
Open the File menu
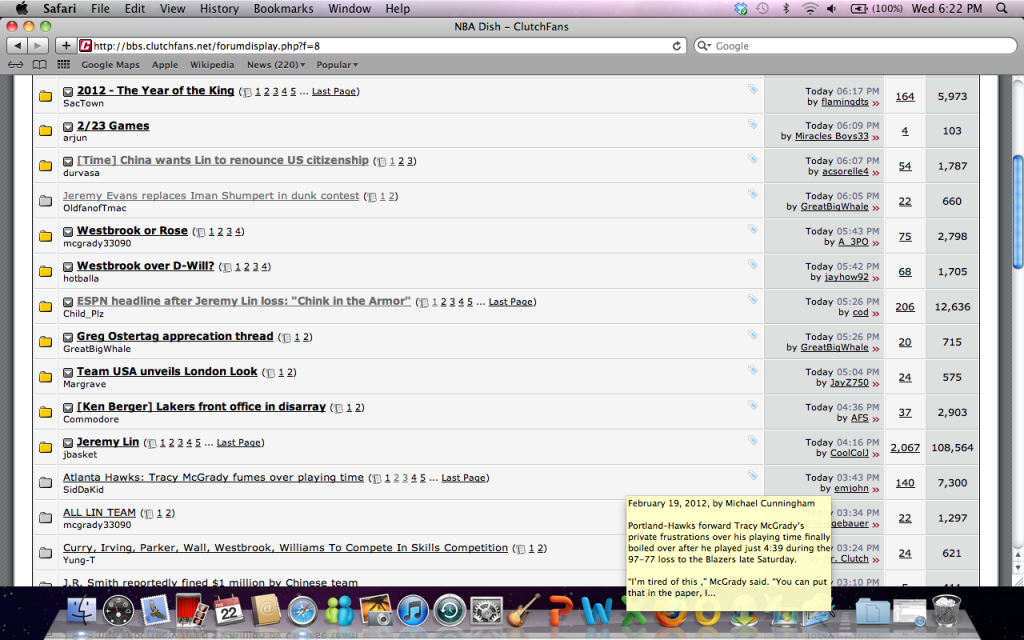tap(100, 8)
